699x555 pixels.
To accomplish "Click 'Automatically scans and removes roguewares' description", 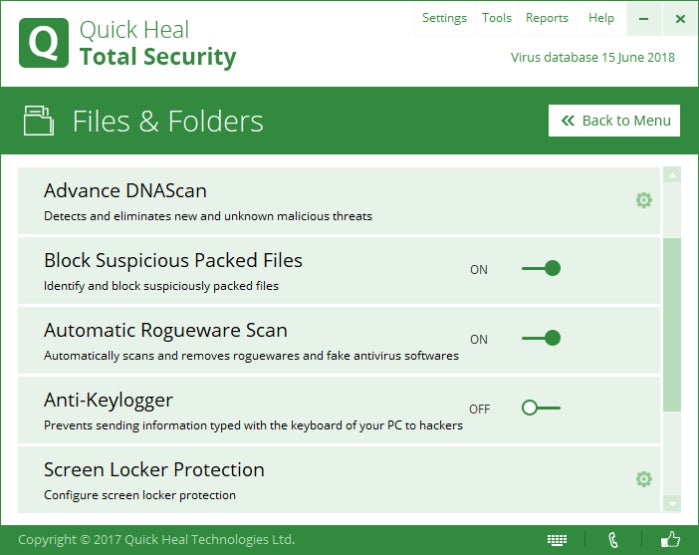I will point(251,356).
